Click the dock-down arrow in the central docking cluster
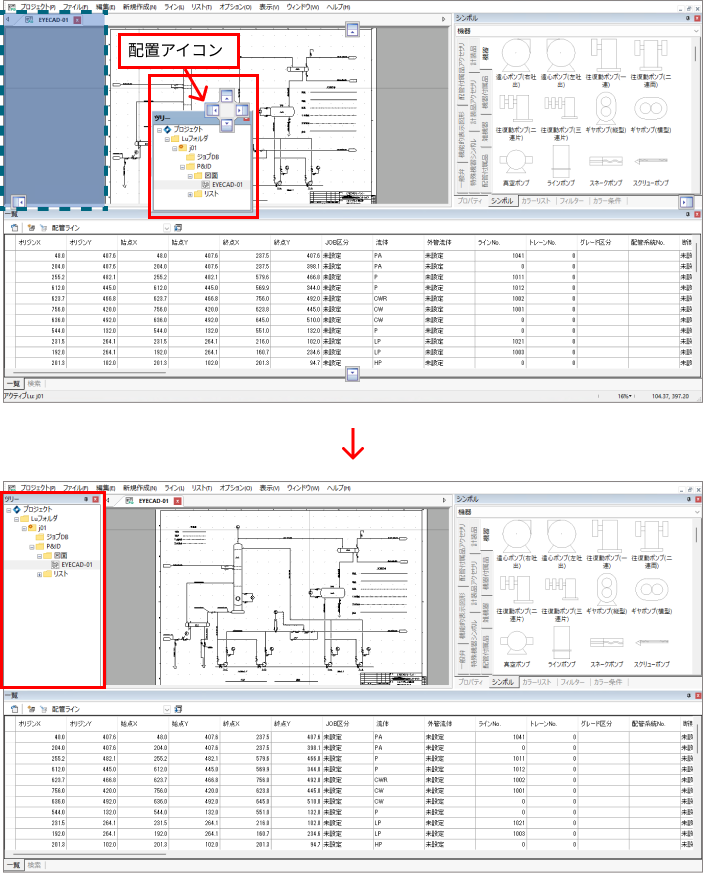703x873 pixels. click(227, 123)
